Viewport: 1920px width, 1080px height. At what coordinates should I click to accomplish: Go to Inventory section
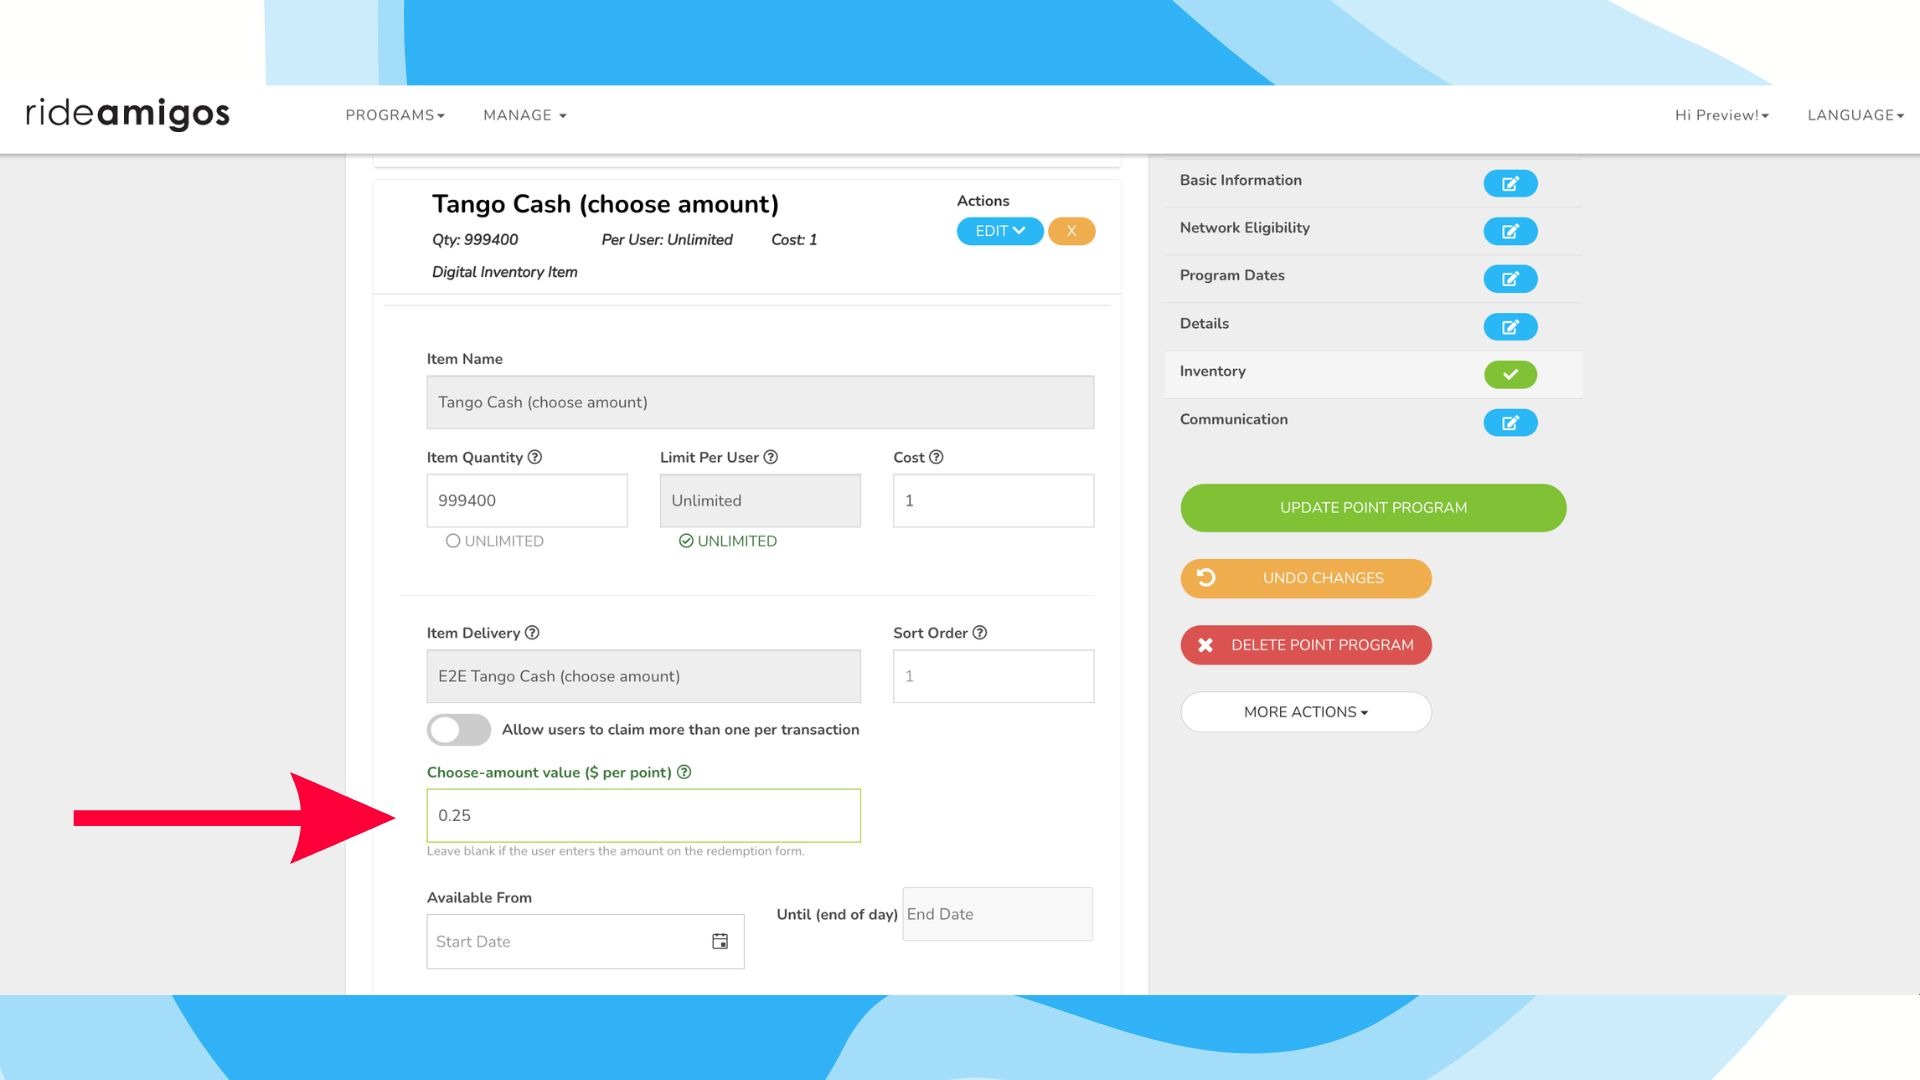click(x=1213, y=371)
